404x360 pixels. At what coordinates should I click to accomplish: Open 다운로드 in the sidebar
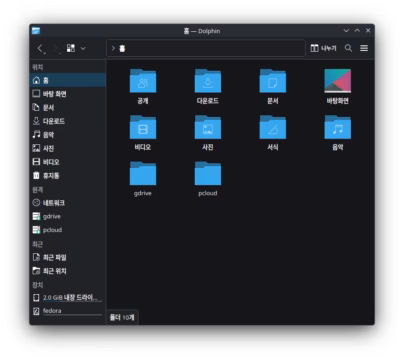click(x=68, y=121)
